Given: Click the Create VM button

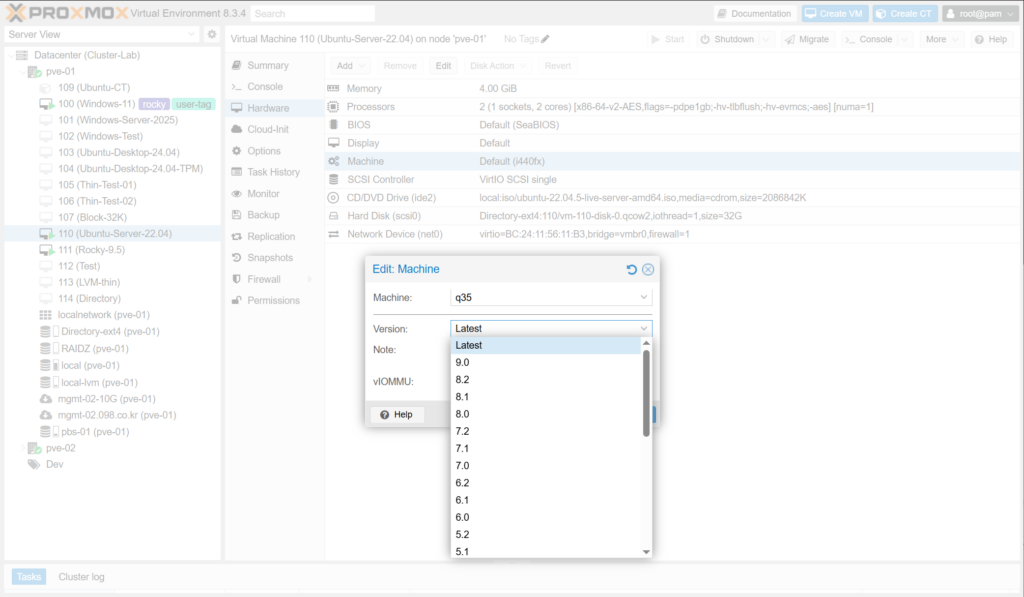Looking at the screenshot, I should click(x=834, y=14).
